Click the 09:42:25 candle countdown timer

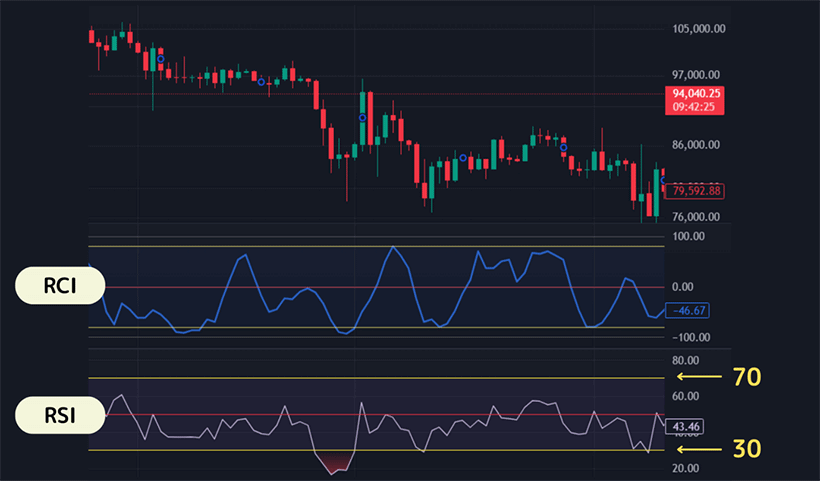698,106
